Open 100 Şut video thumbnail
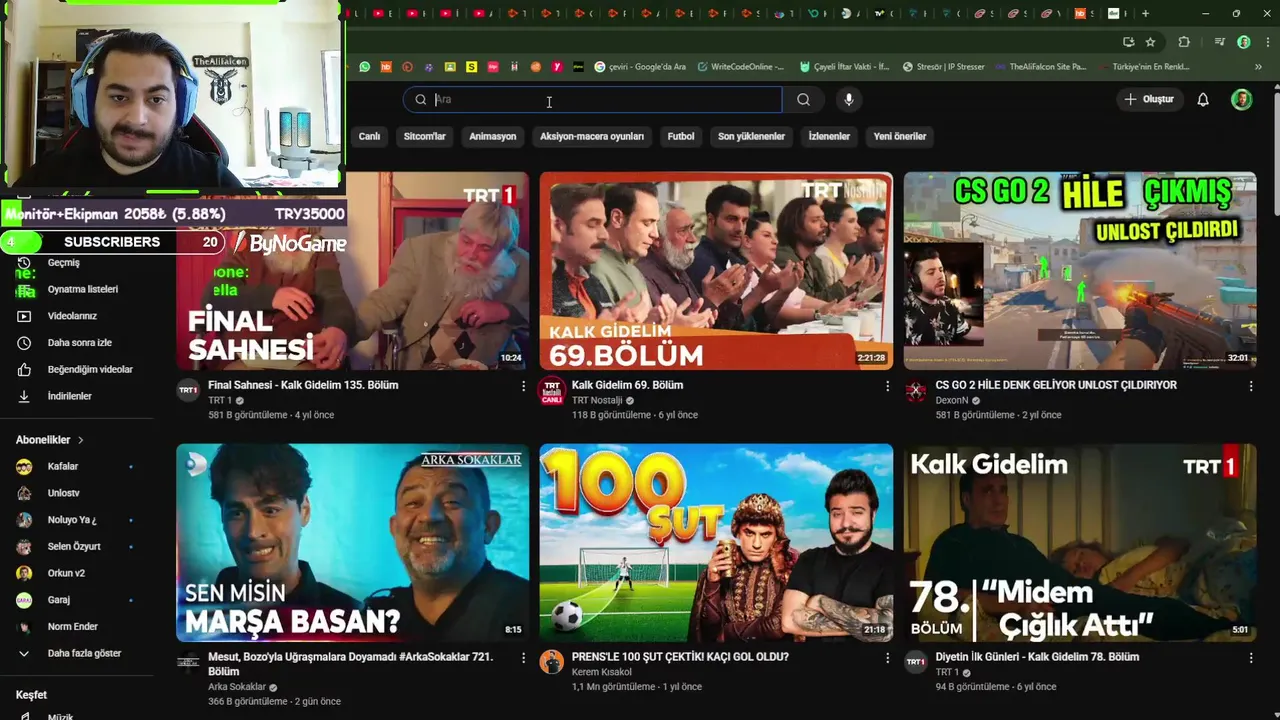The image size is (1280, 720). coord(716,542)
